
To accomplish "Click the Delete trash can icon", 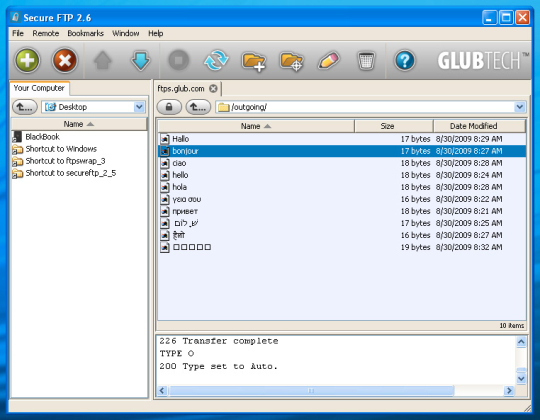I will point(366,61).
